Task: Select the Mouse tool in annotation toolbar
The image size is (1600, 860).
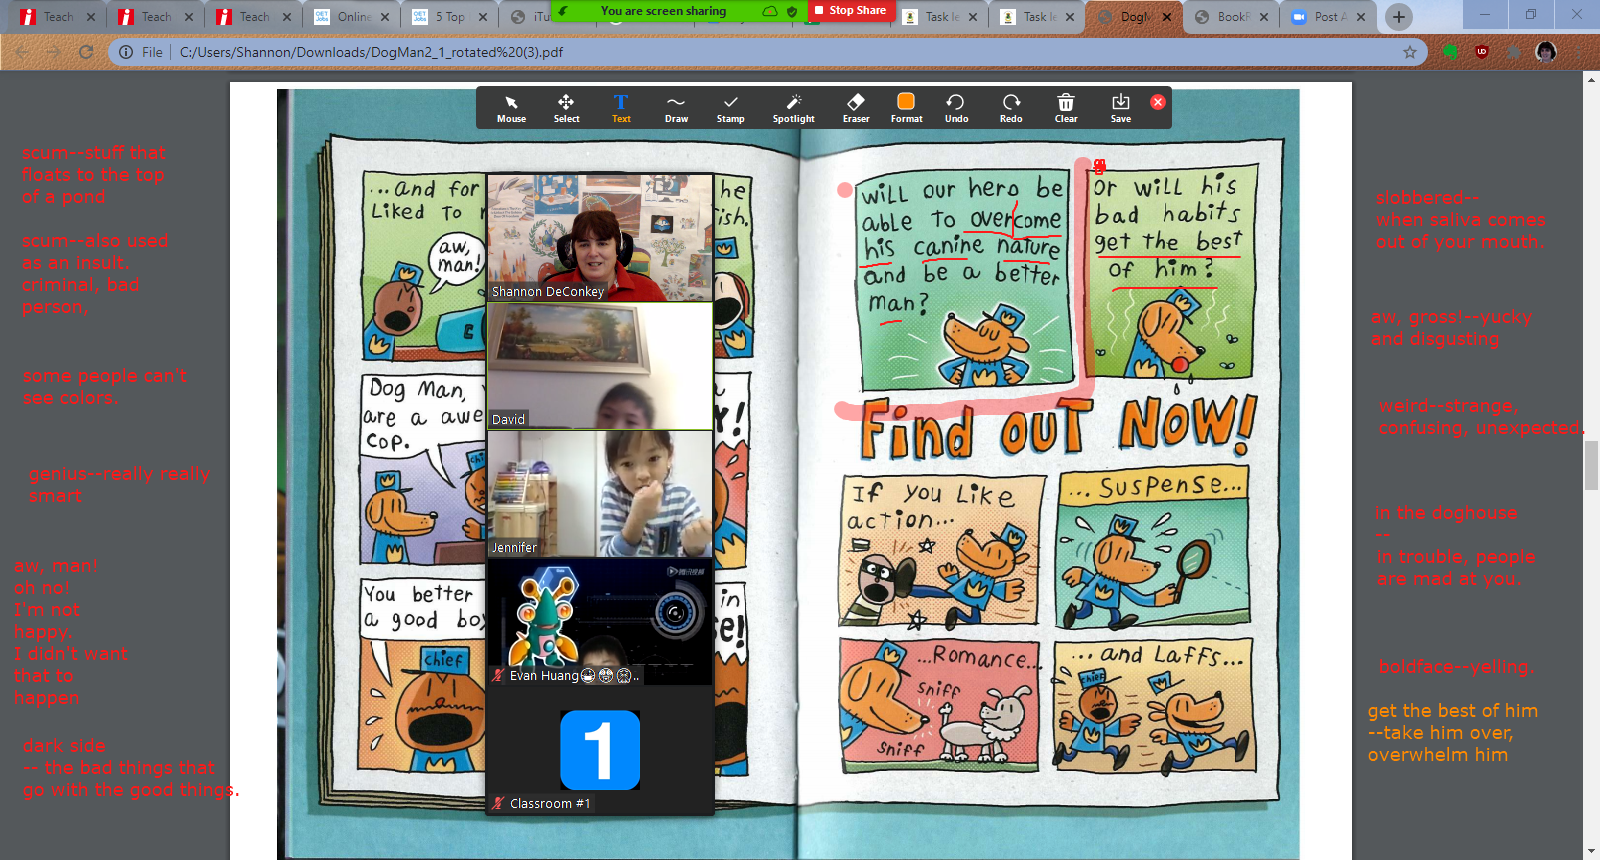Action: pyautogui.click(x=511, y=108)
